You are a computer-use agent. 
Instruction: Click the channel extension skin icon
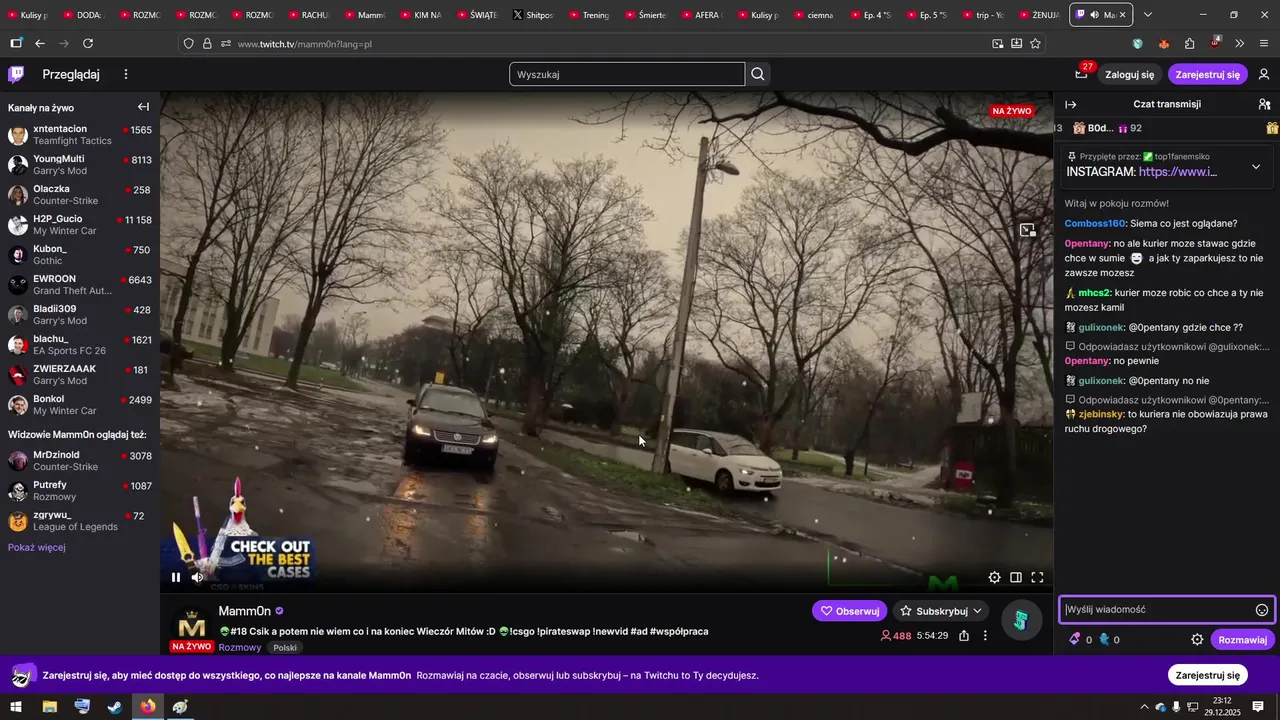click(x=1021, y=620)
